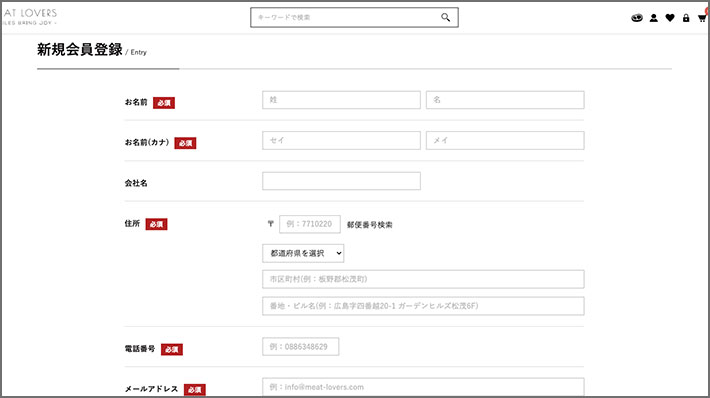
Task: Click the 名 first name field
Action: point(505,100)
